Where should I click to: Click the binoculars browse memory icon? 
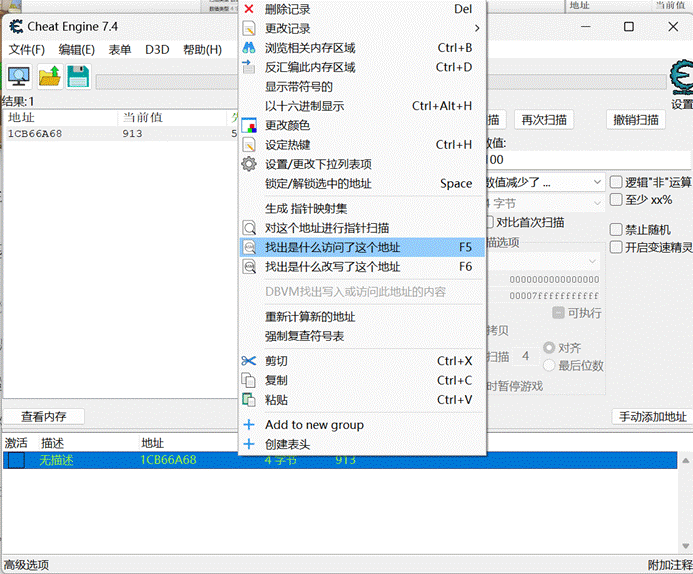[249, 48]
